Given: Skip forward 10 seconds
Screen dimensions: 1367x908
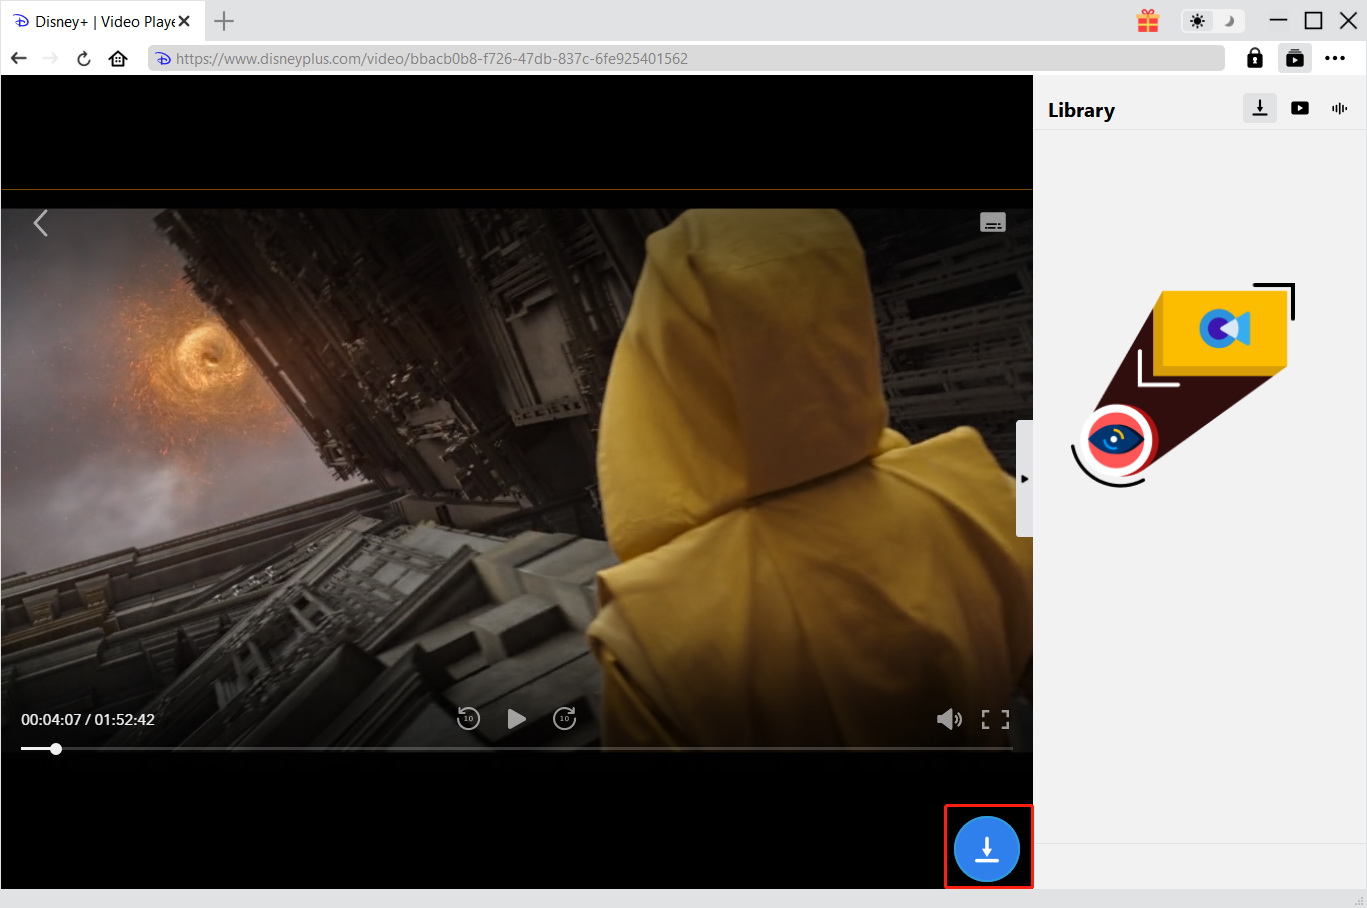Looking at the screenshot, I should tap(564, 719).
